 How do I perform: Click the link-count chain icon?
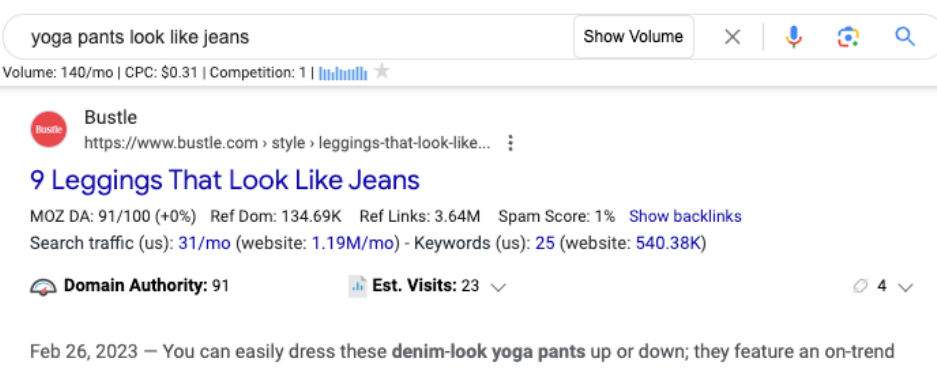coord(861,286)
